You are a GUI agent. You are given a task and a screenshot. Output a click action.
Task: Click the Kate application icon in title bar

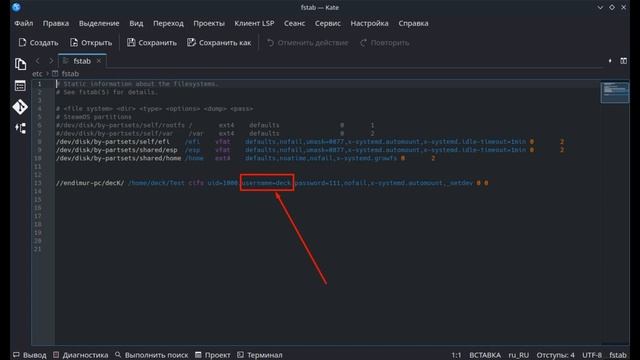point(16,7)
